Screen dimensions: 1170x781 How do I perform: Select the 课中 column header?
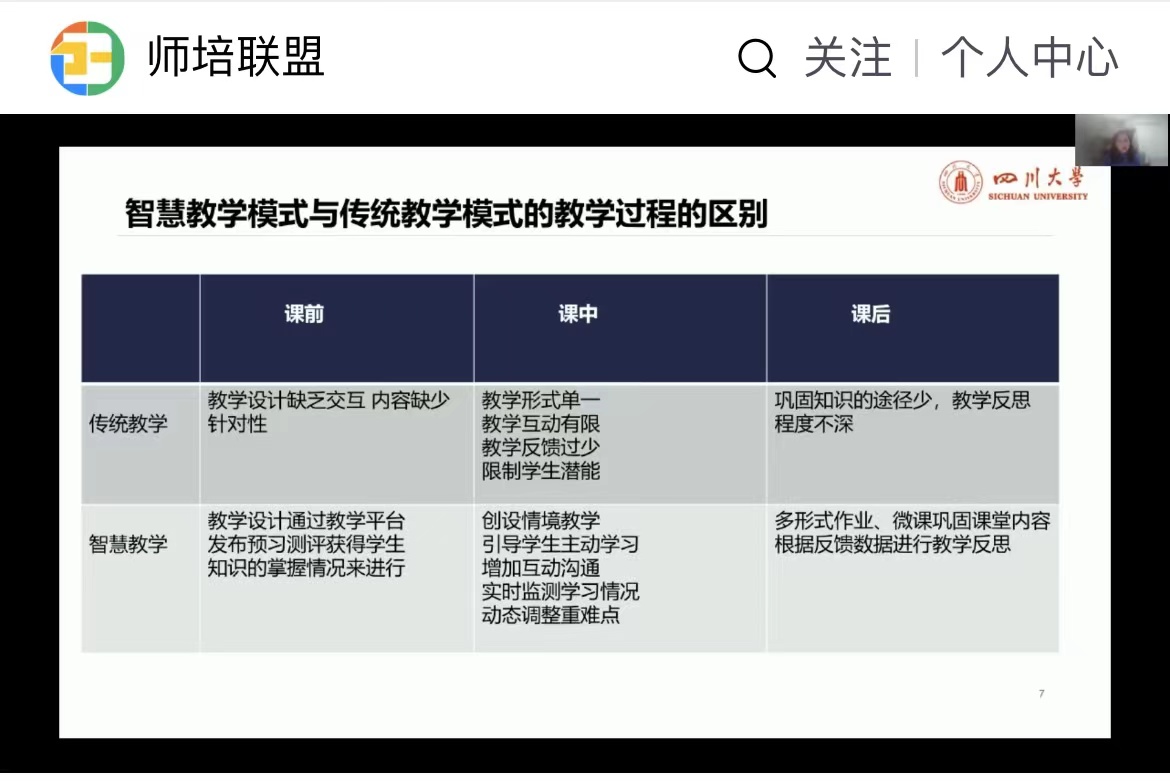(x=578, y=314)
